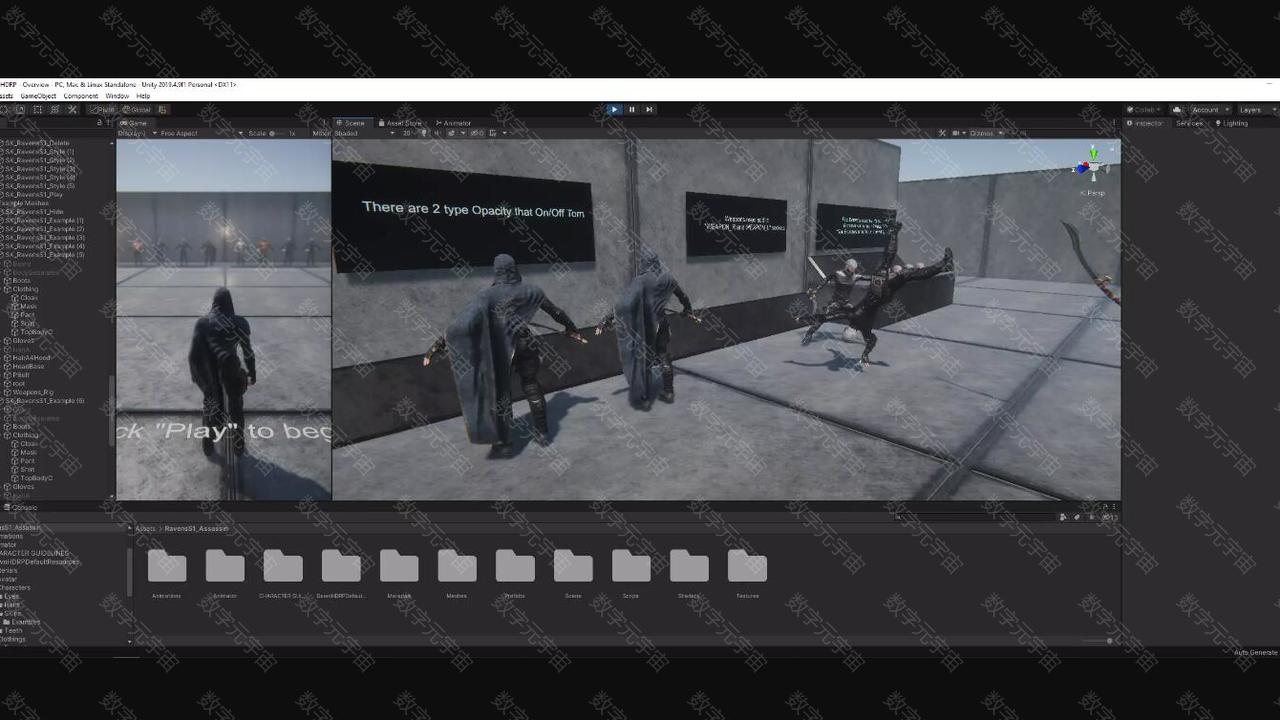Screen dimensions: 1280x720
Task: Open the Gizmos dropdown
Action: pos(984,133)
